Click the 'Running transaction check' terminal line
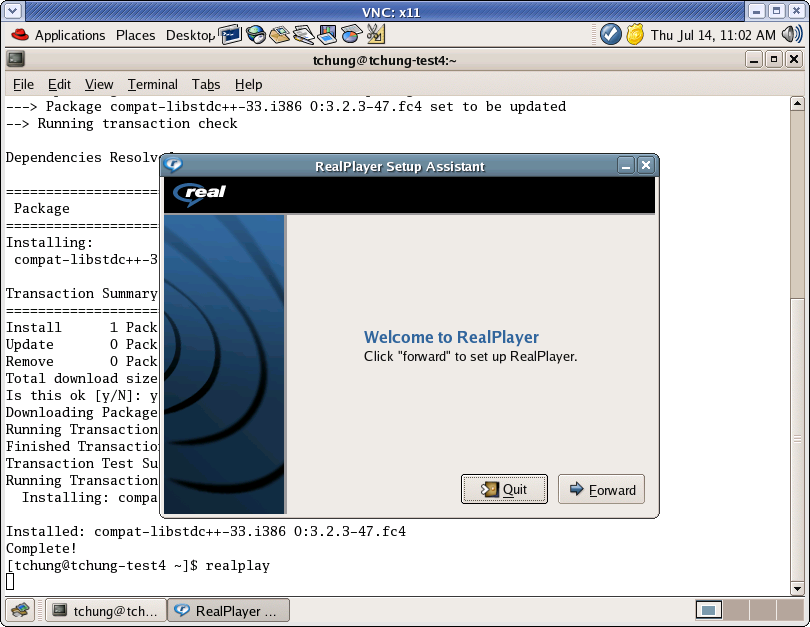Screen dimensions: 810x627 (x=121, y=123)
